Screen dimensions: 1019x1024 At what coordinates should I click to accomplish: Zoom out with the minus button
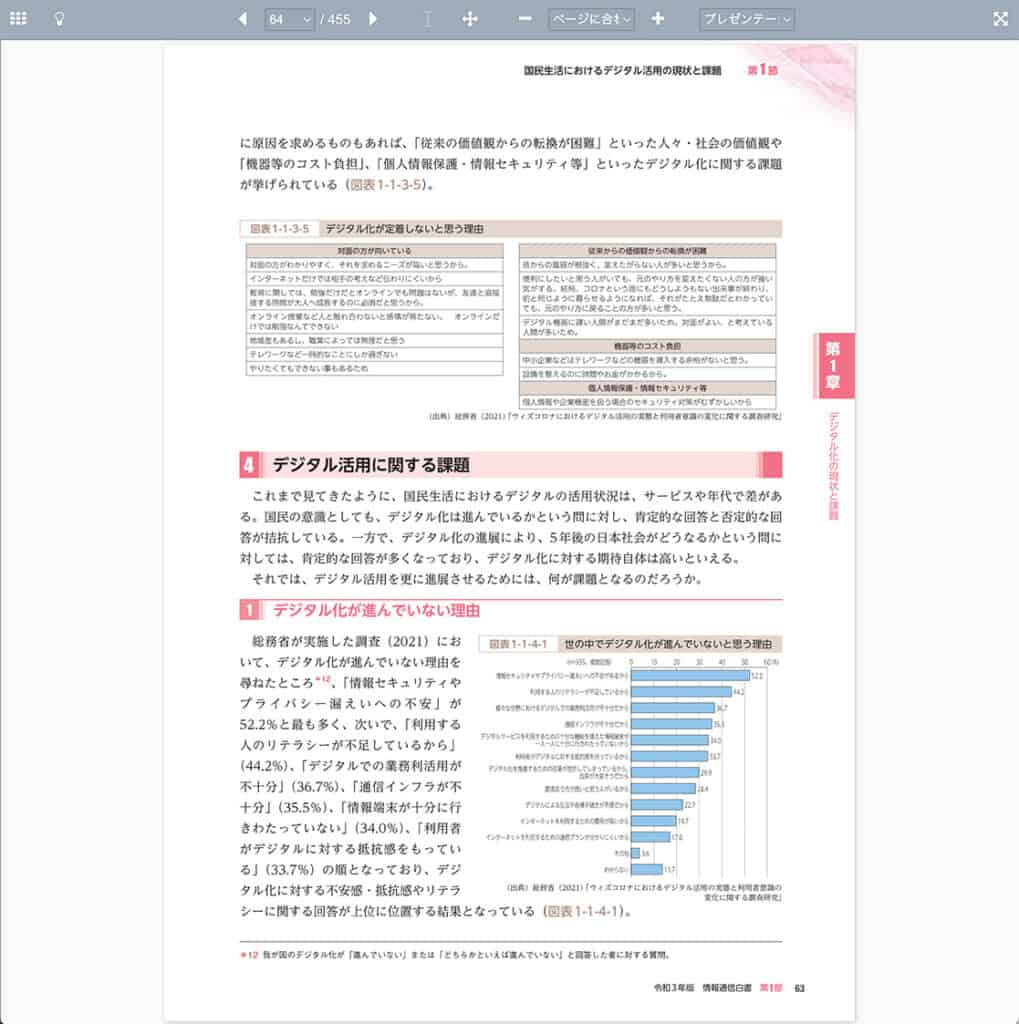pyautogui.click(x=525, y=19)
